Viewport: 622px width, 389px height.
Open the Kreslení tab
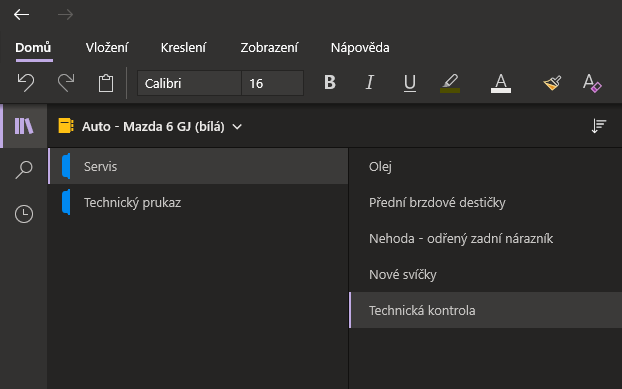(183, 48)
